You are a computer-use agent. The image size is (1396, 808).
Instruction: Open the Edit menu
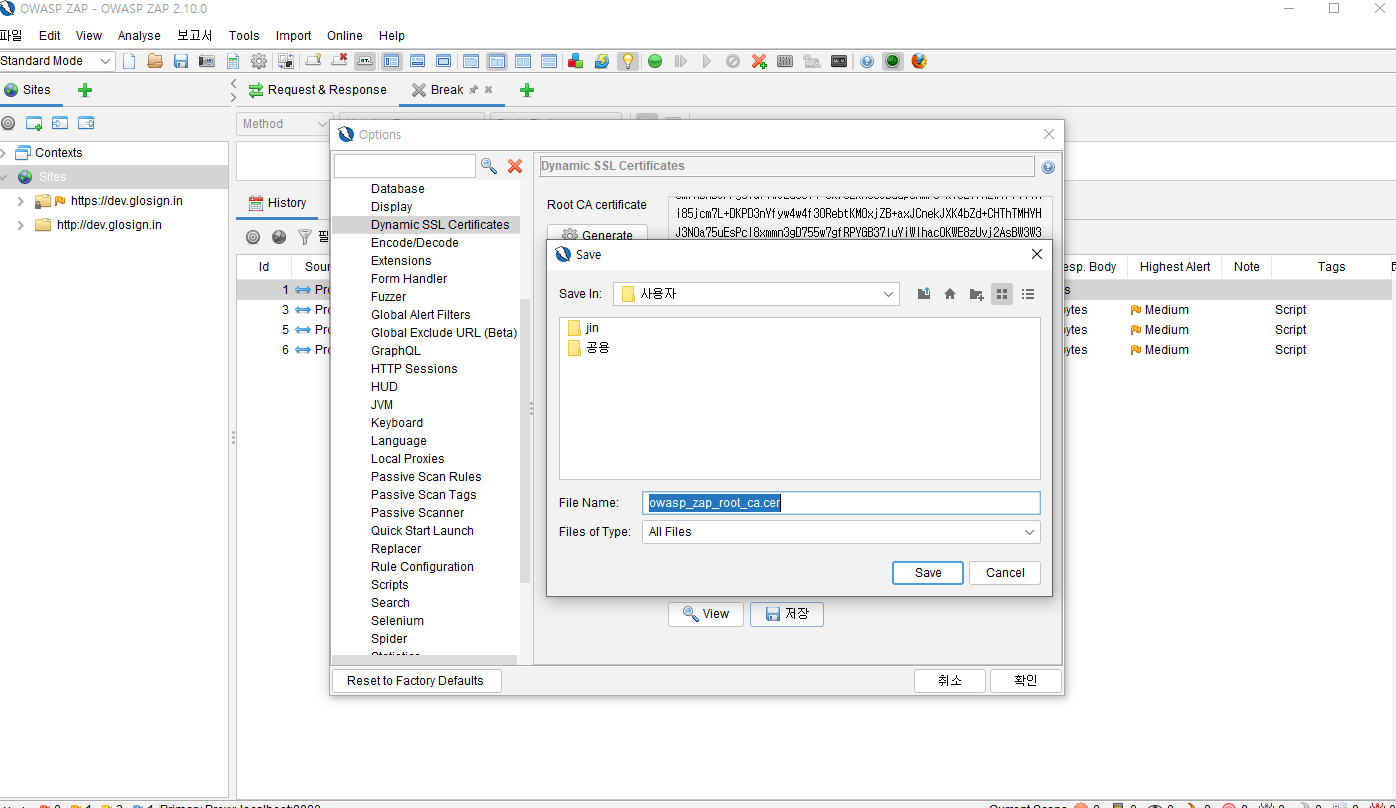[49, 35]
